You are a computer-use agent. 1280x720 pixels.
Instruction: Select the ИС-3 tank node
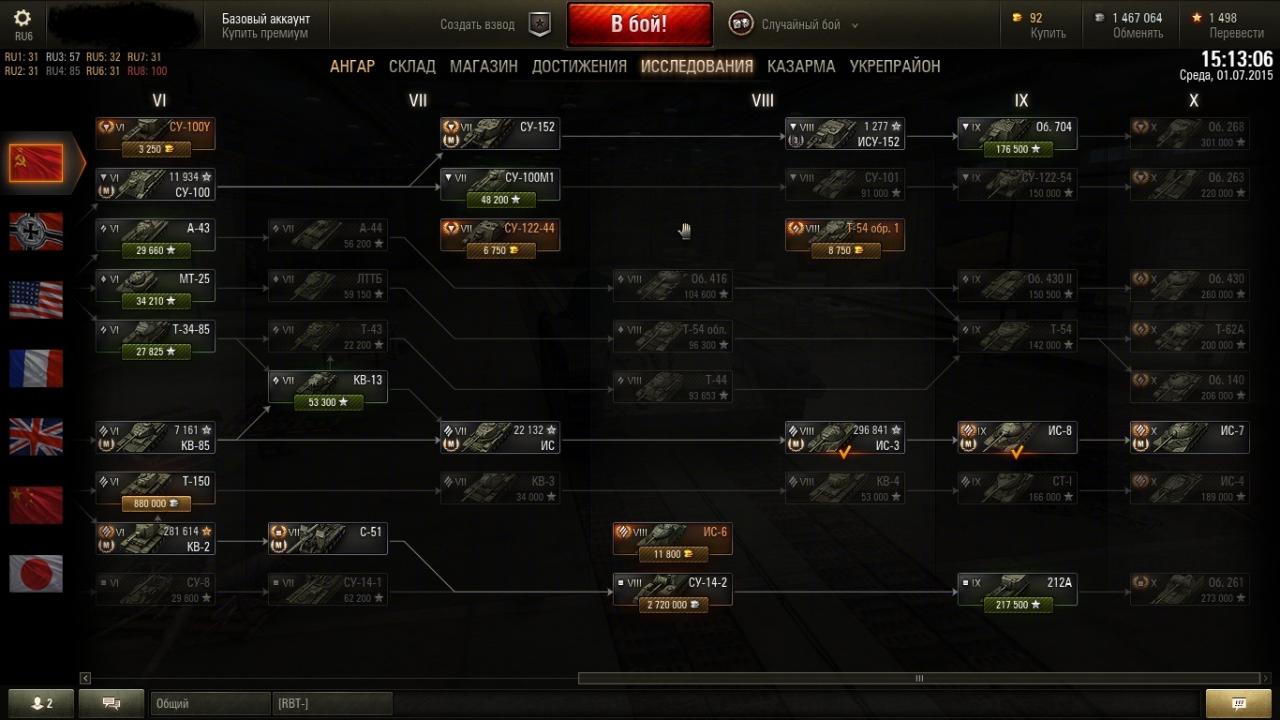tap(845, 438)
